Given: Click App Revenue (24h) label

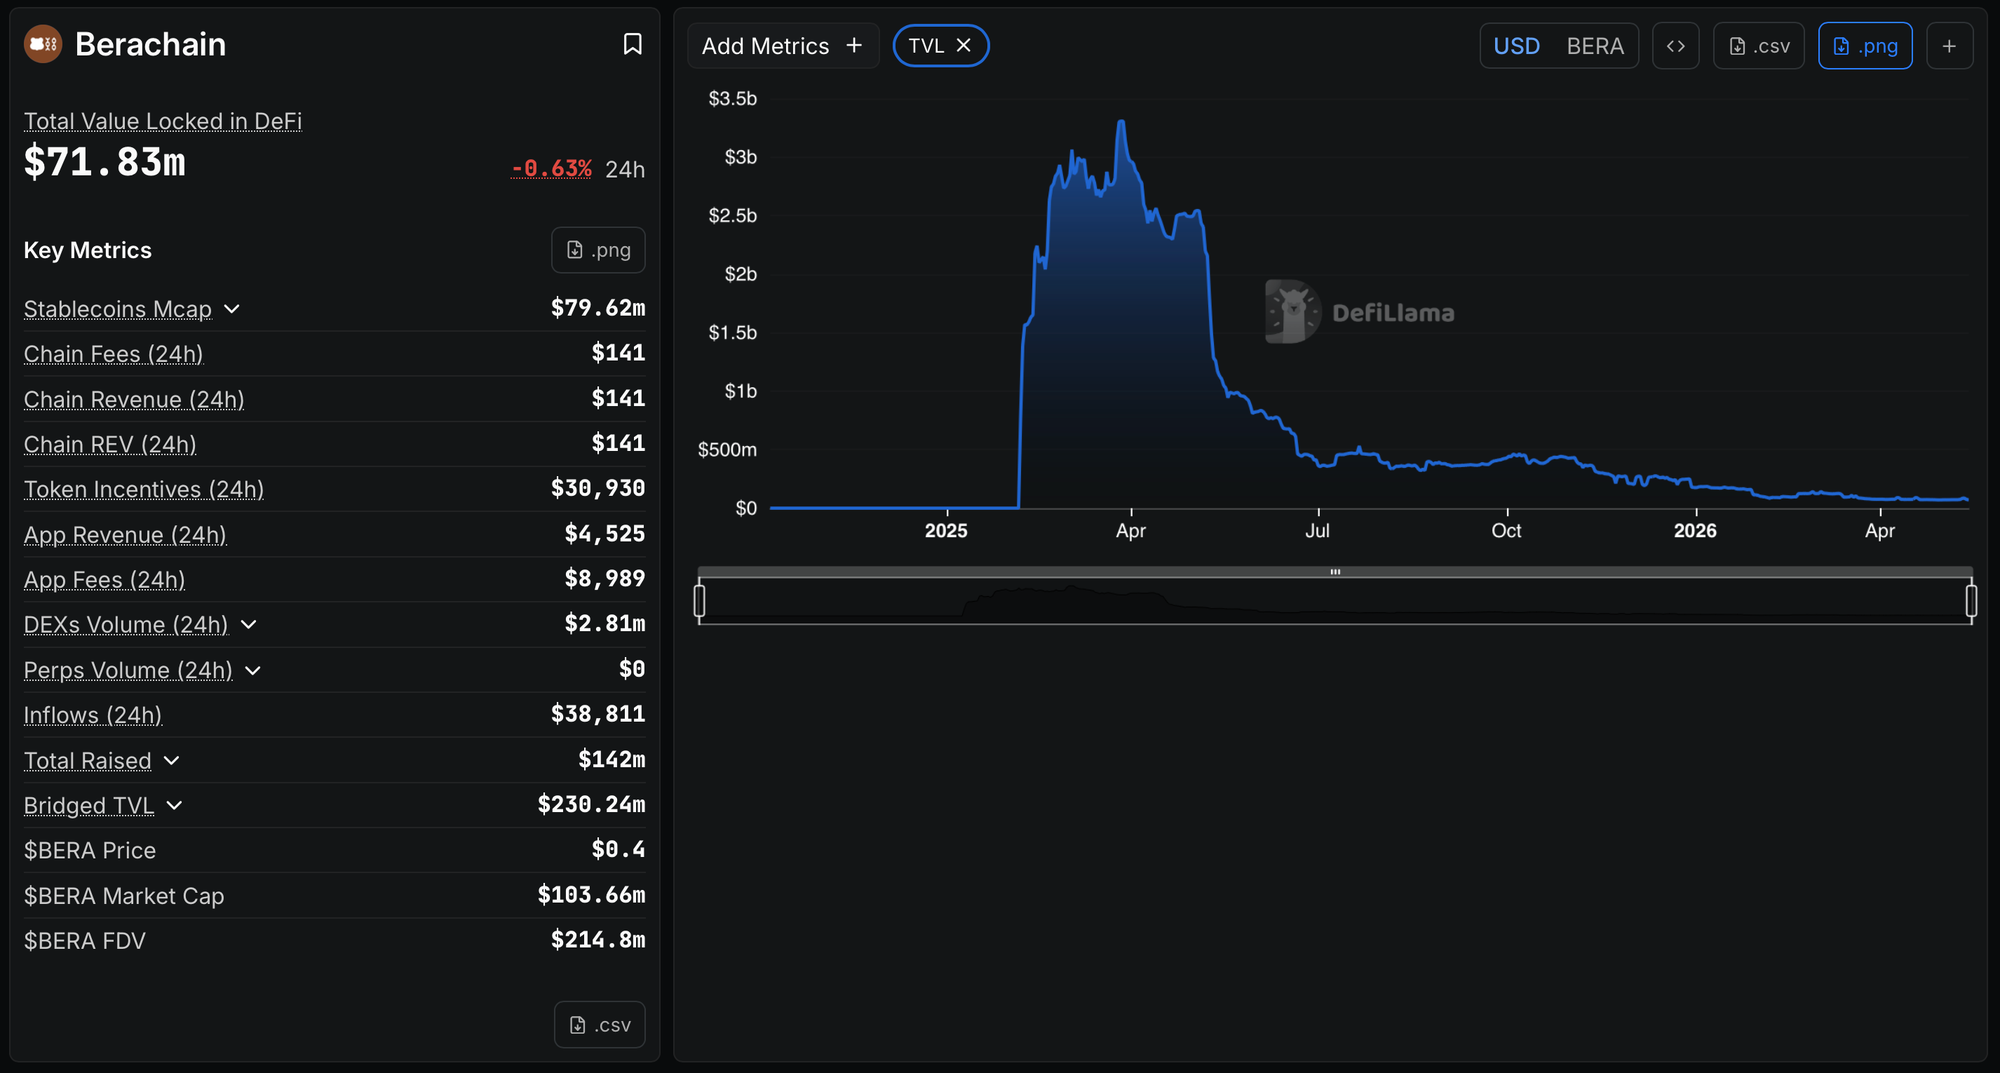Looking at the screenshot, I should [125, 535].
